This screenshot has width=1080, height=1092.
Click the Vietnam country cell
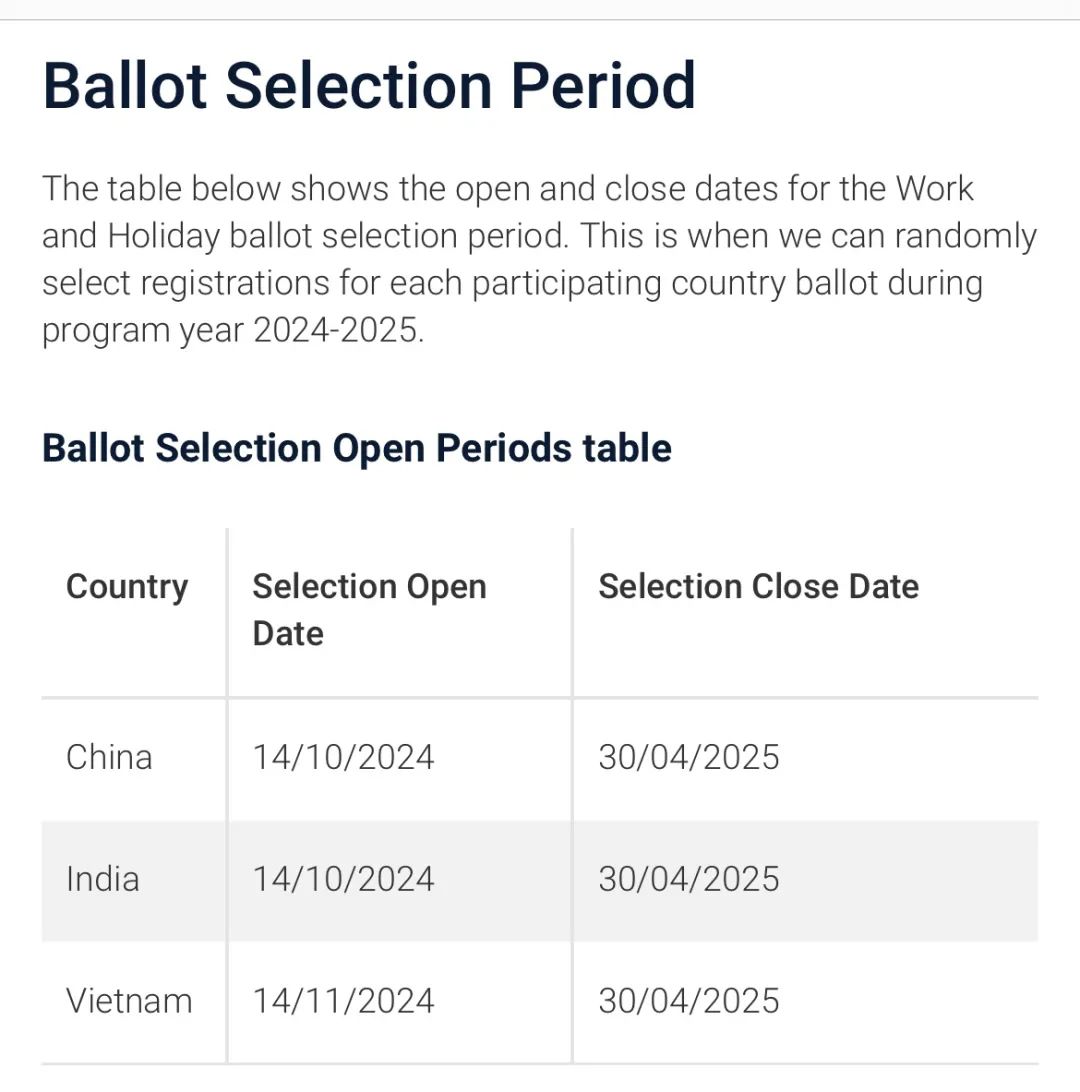(129, 1001)
